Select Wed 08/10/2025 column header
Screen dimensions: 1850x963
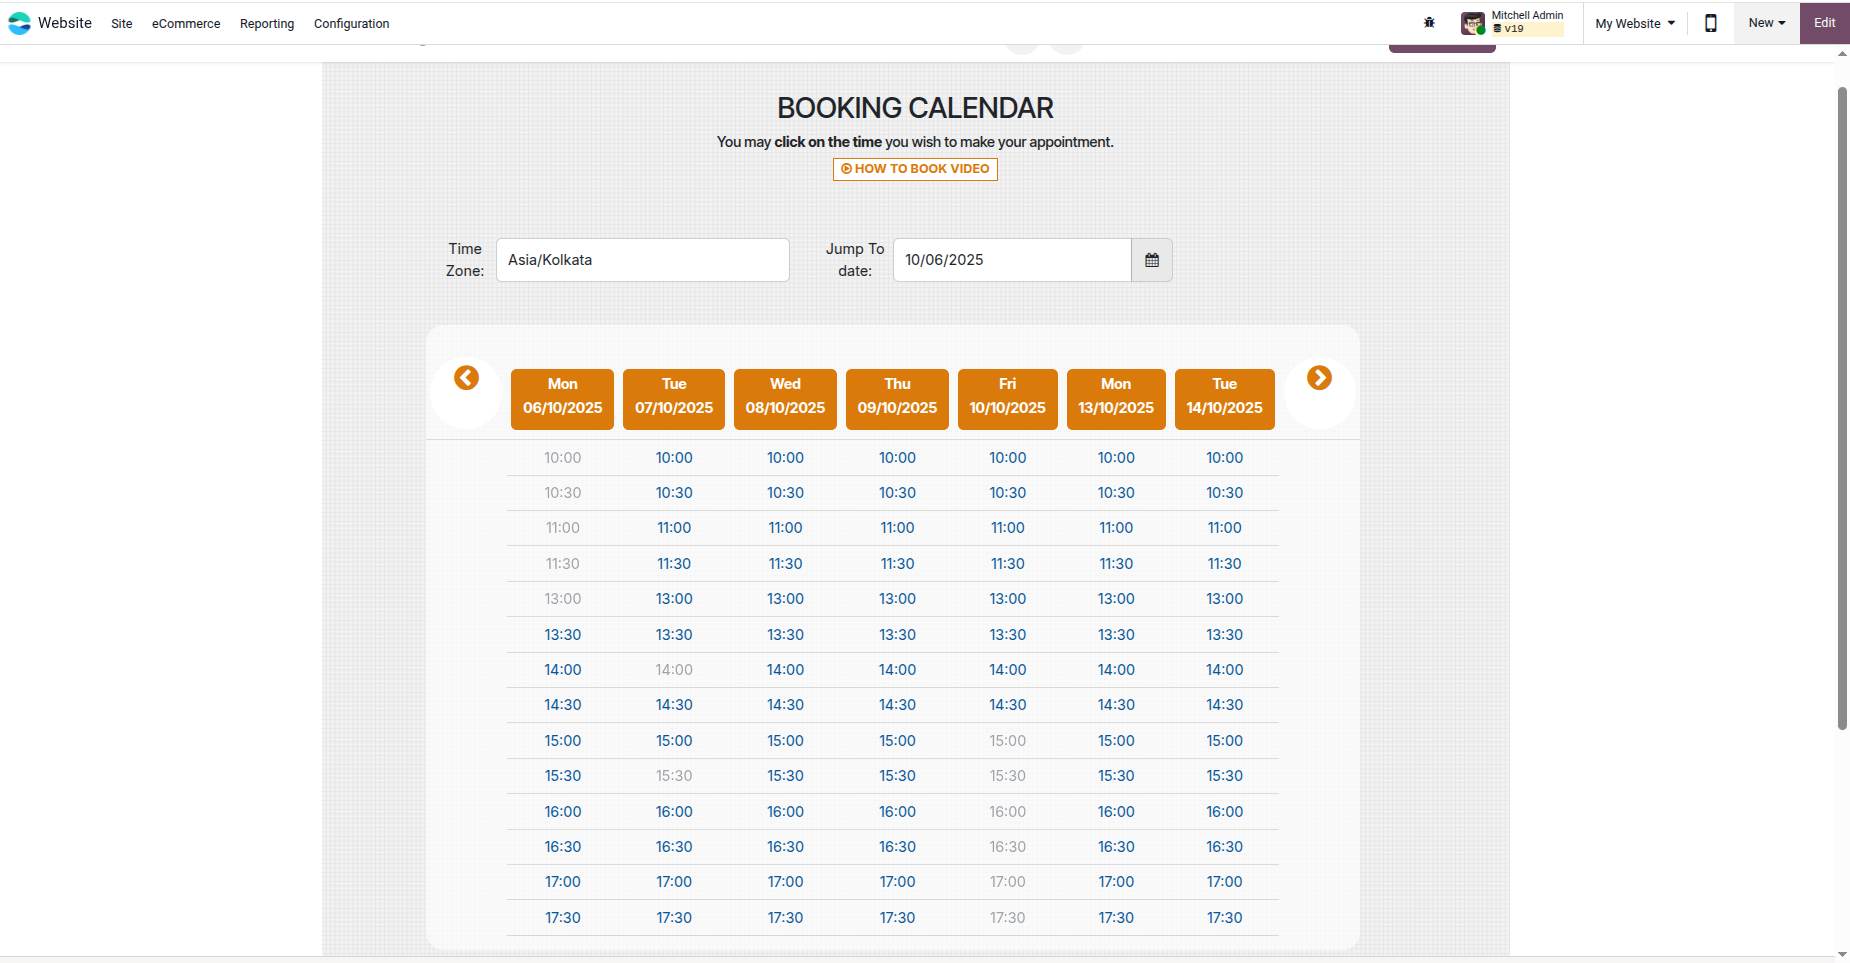tap(785, 399)
